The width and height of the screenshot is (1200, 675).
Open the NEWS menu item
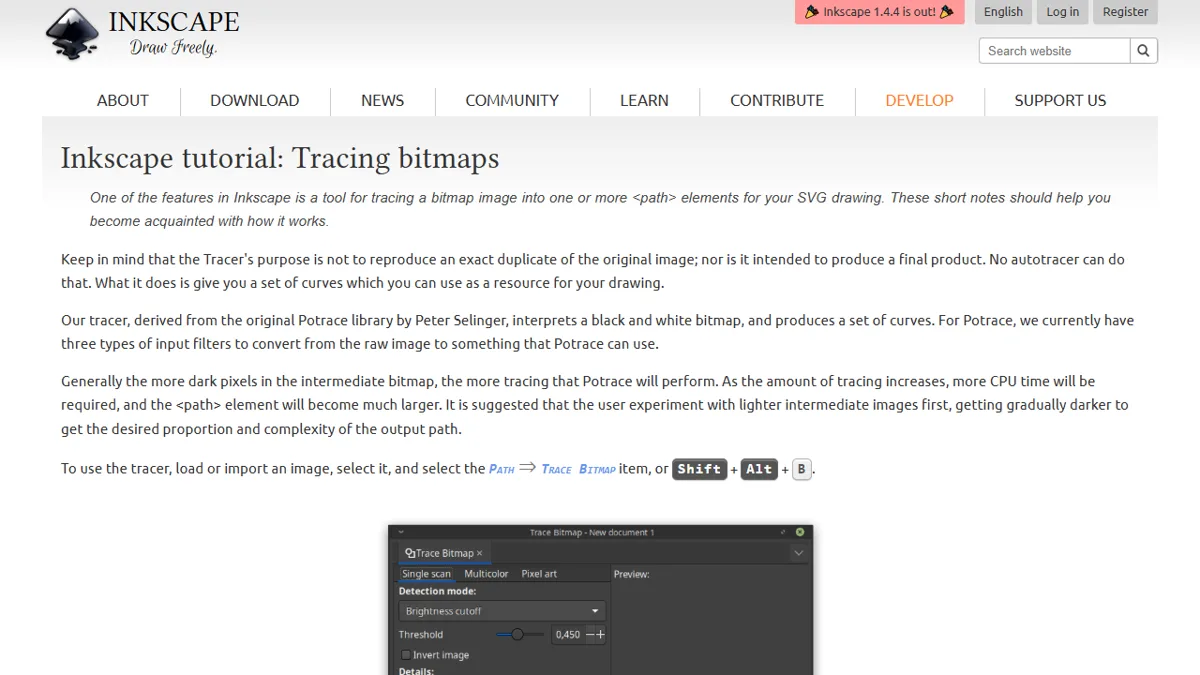pyautogui.click(x=382, y=100)
